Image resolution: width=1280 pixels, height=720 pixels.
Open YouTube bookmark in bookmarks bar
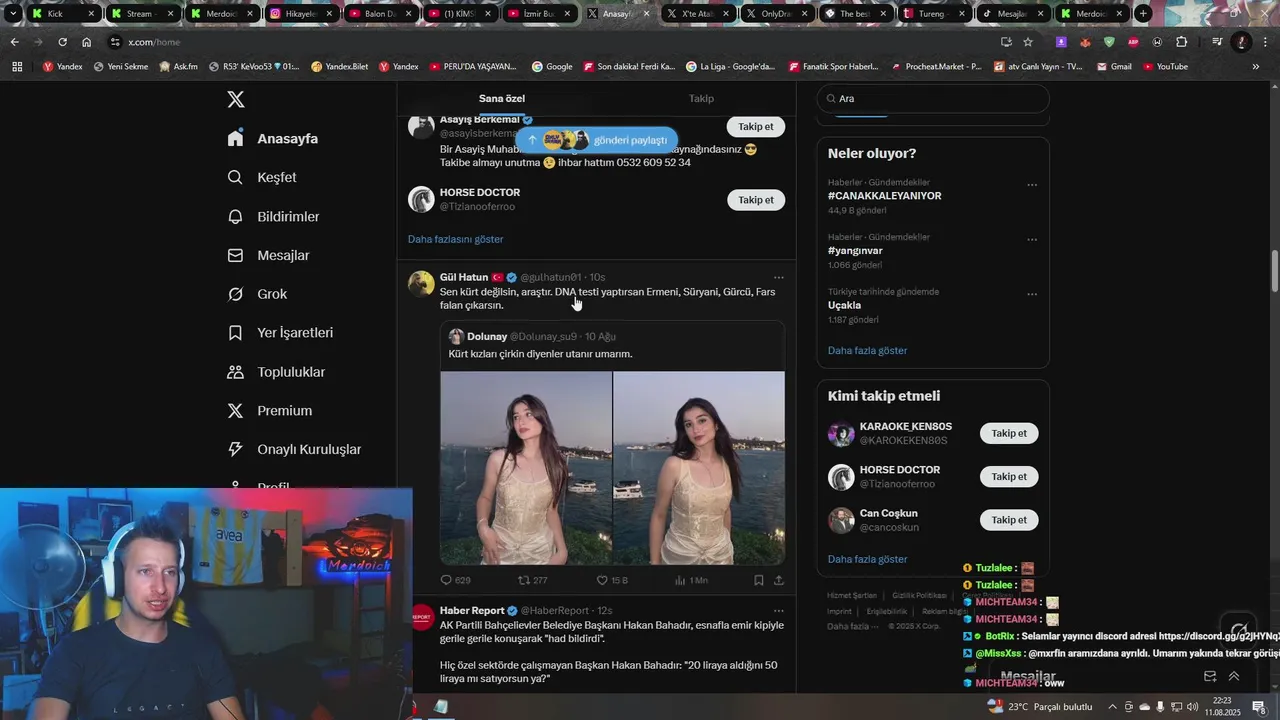1166,67
